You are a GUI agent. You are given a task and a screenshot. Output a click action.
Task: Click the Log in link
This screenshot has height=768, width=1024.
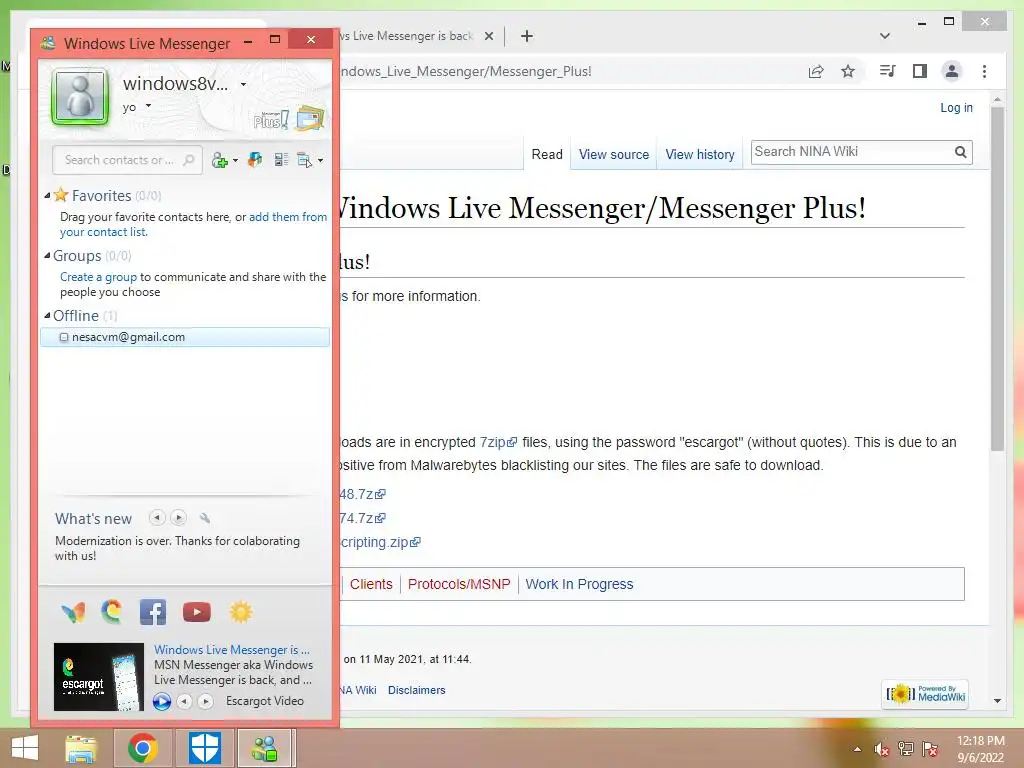[956, 108]
